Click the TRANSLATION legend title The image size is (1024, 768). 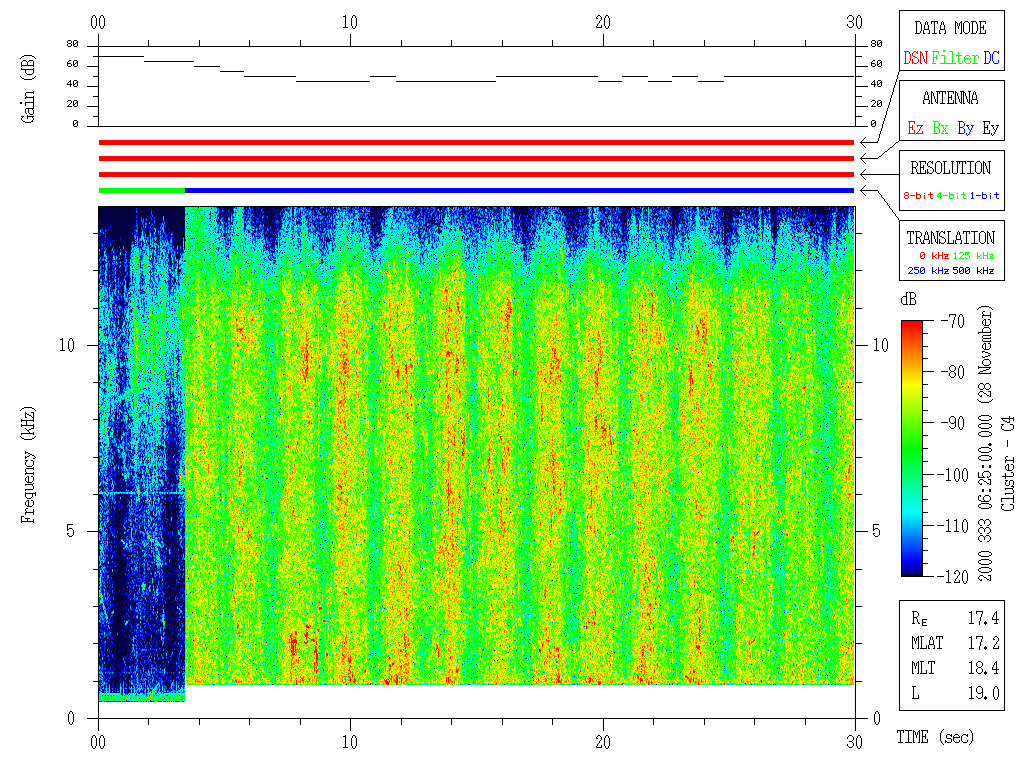click(950, 238)
